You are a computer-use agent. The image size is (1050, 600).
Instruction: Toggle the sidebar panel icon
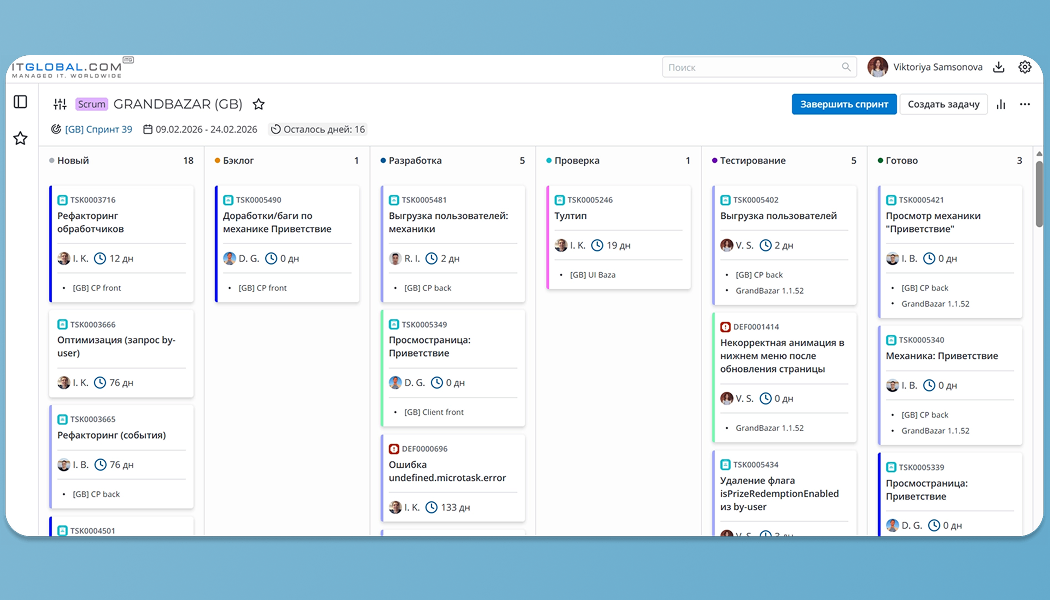[x=21, y=102]
